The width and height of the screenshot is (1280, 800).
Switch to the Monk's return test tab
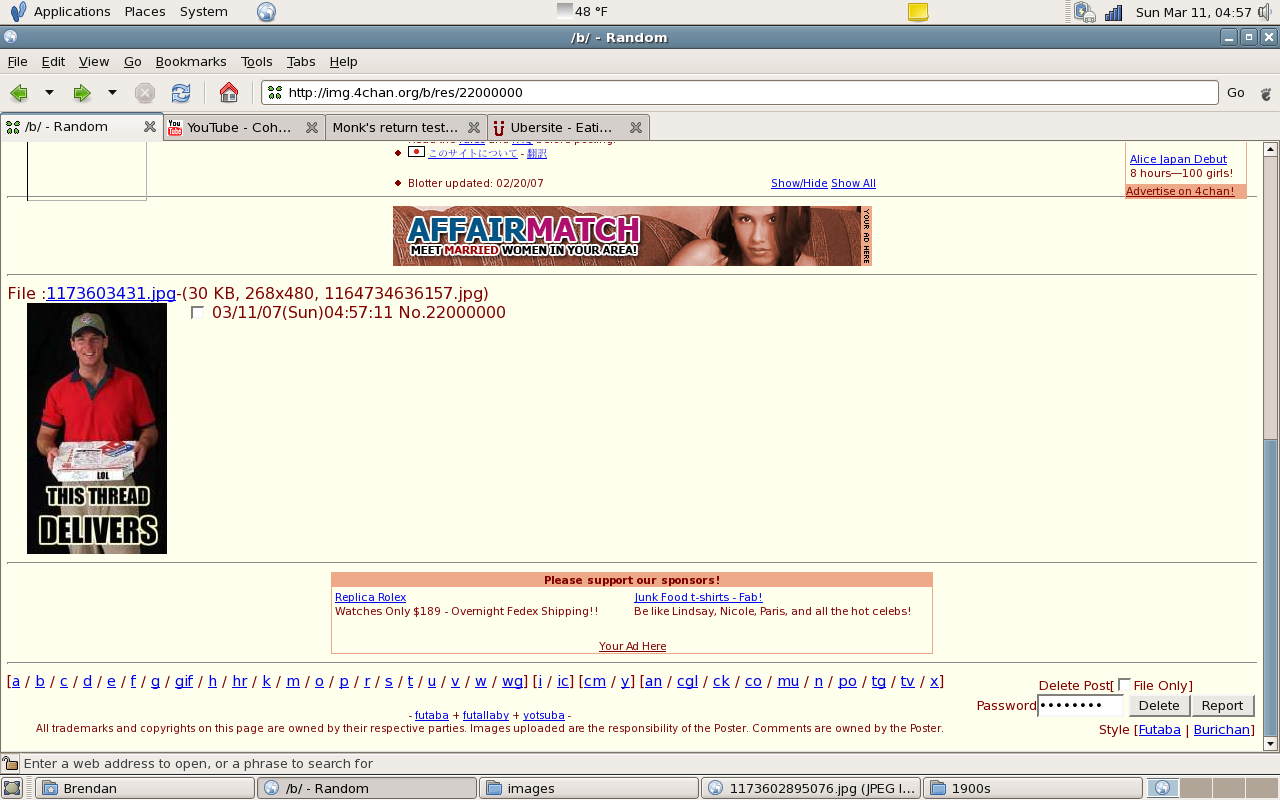point(406,127)
